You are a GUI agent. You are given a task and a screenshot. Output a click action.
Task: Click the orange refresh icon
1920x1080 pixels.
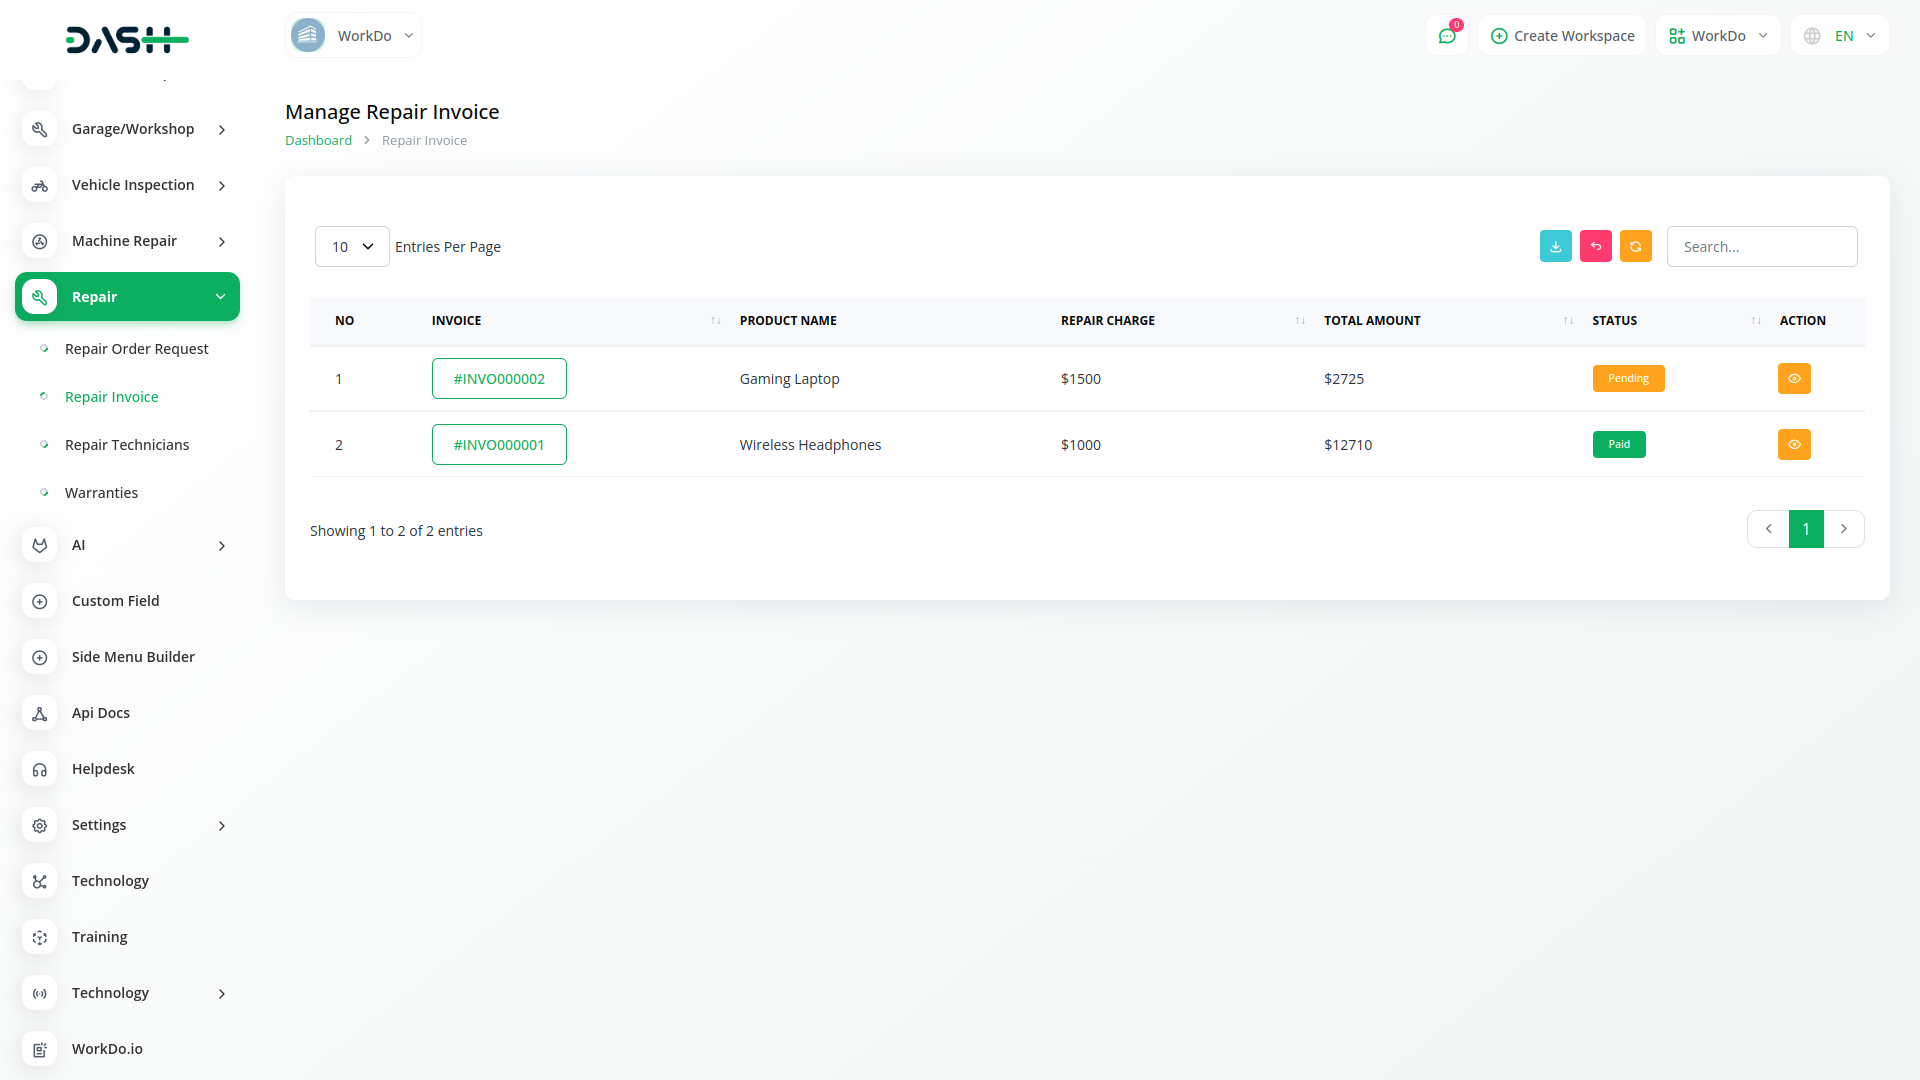[x=1635, y=246]
